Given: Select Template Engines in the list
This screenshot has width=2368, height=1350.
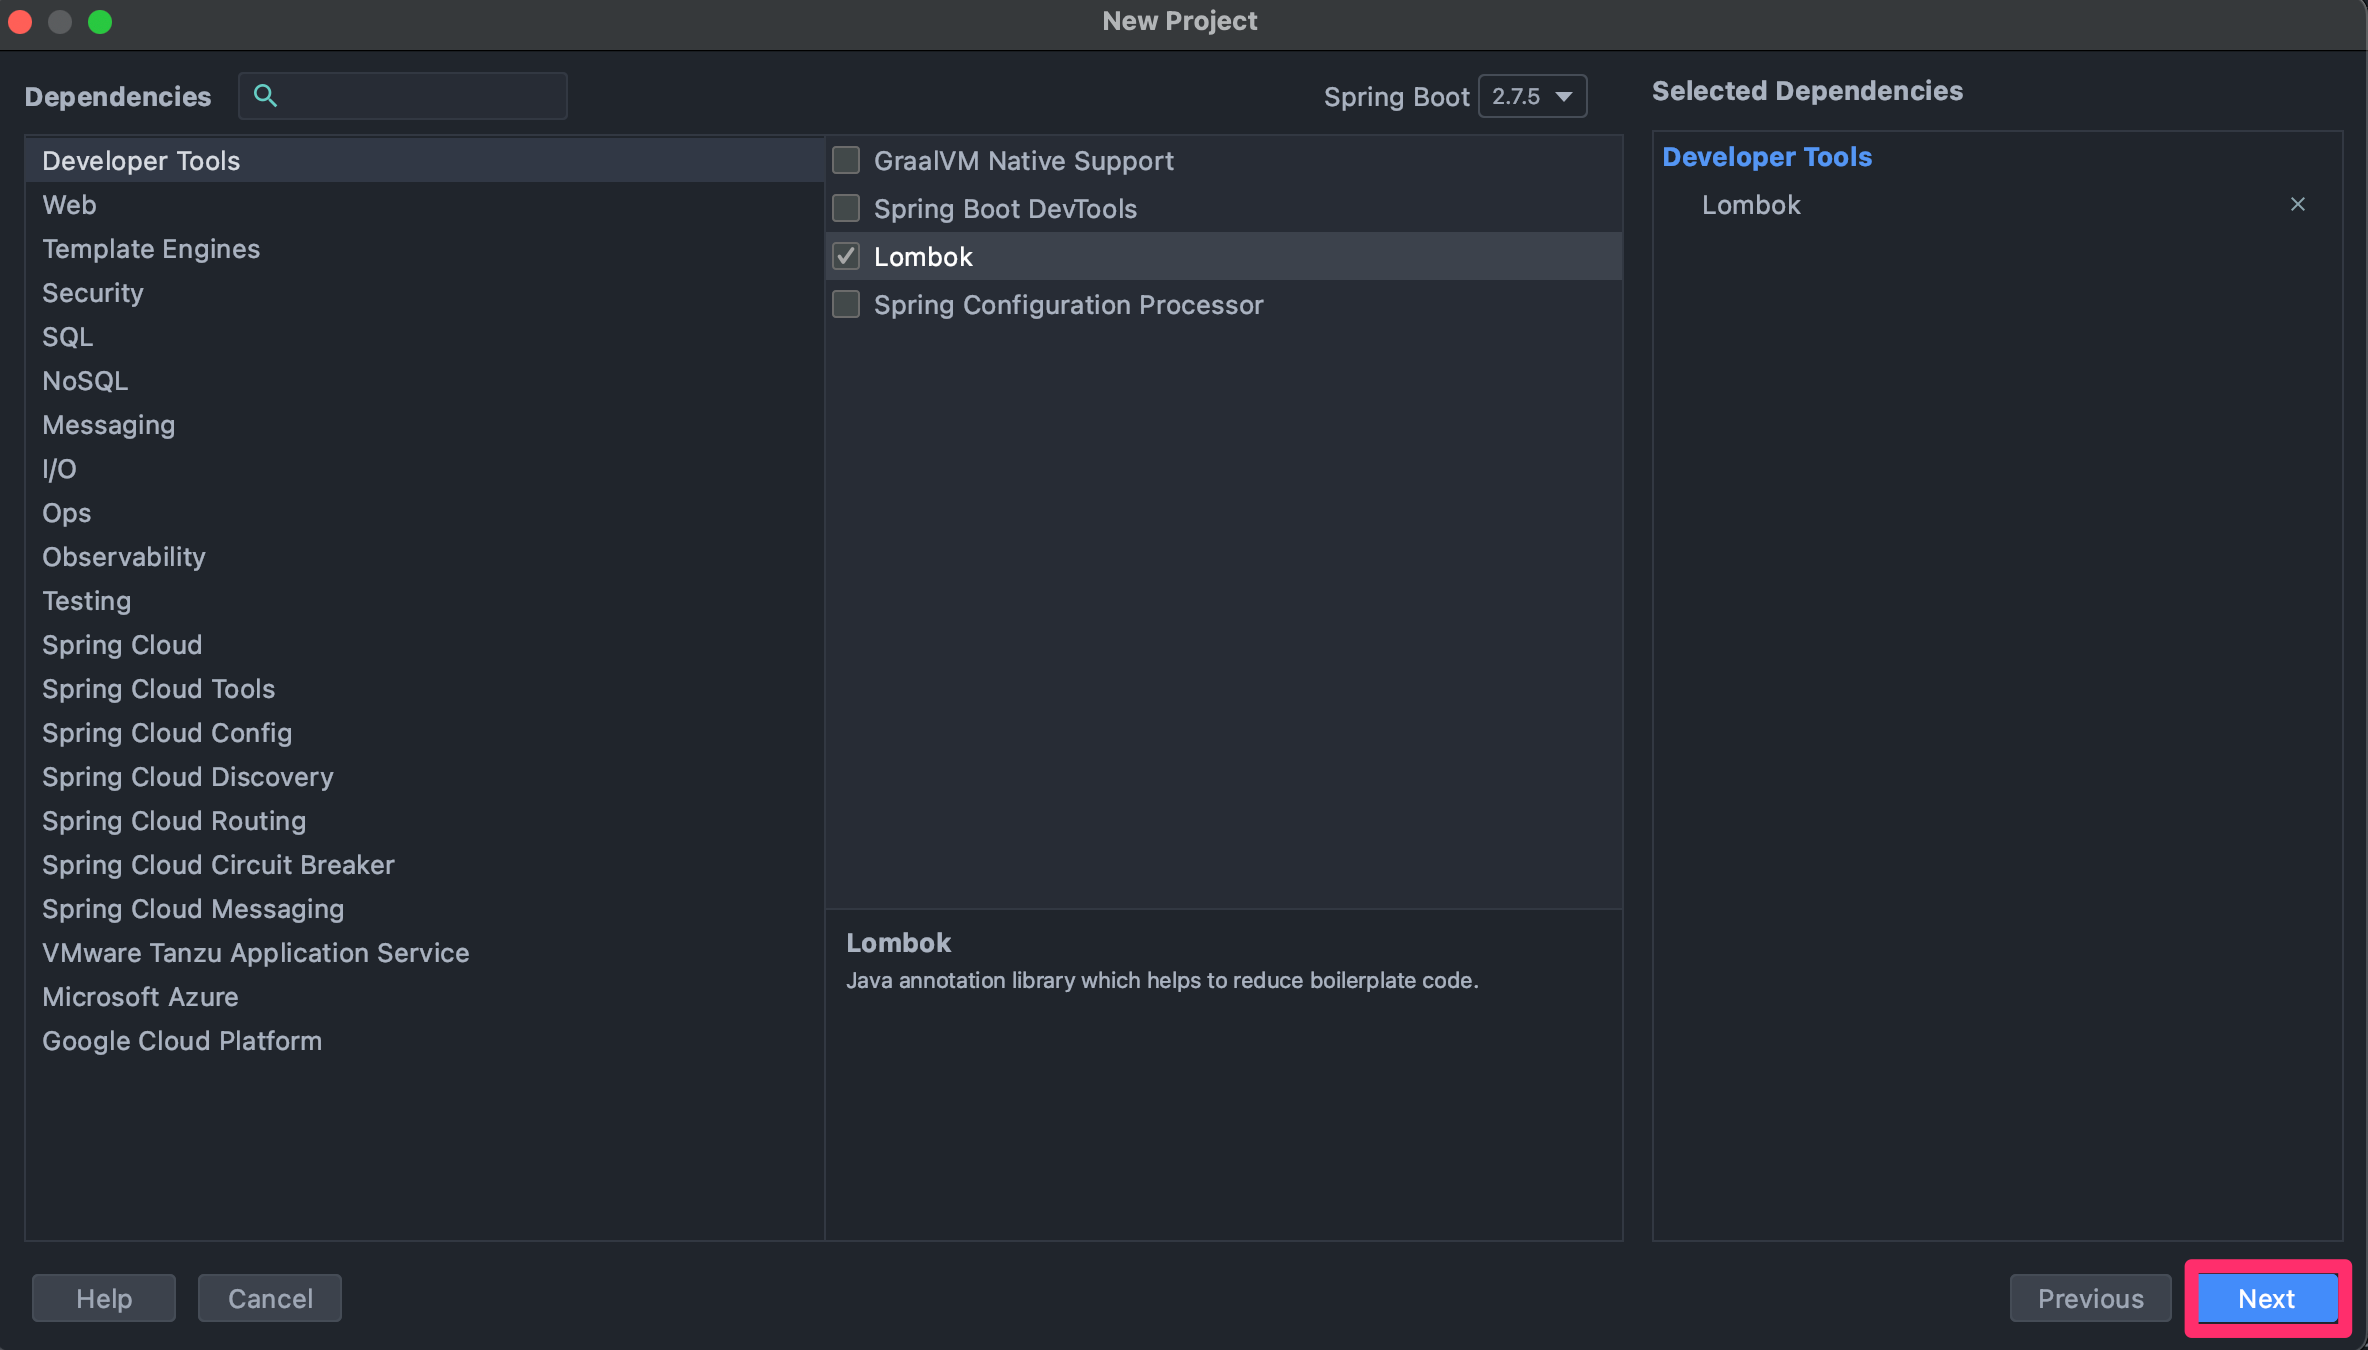Looking at the screenshot, I should pos(151,249).
